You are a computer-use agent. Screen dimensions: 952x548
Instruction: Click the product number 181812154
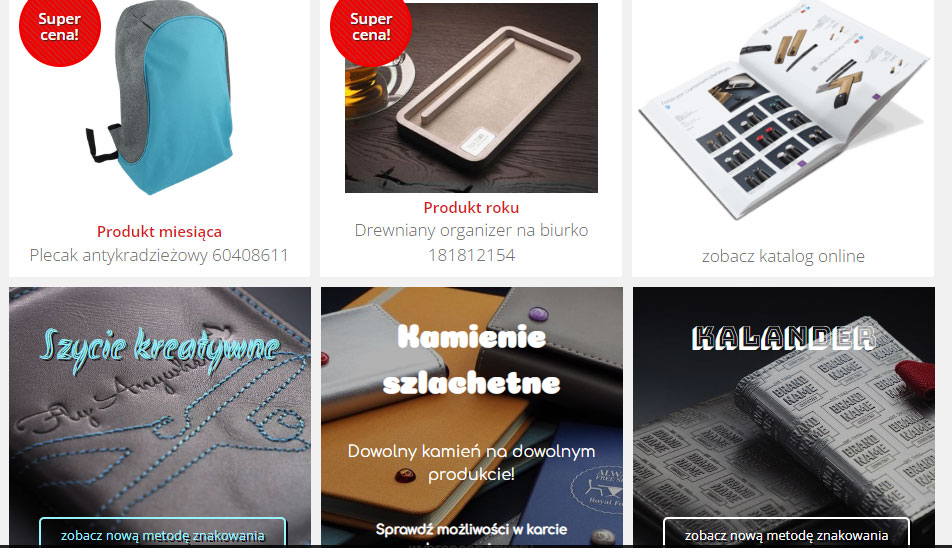point(471,255)
